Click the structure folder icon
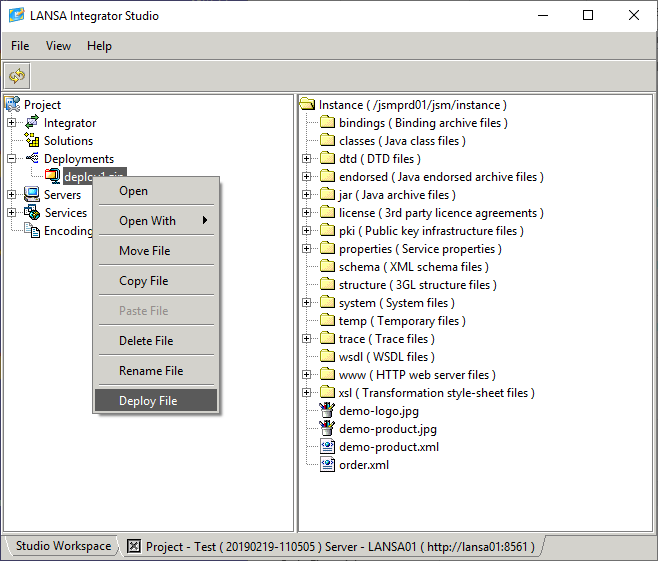 (x=327, y=284)
